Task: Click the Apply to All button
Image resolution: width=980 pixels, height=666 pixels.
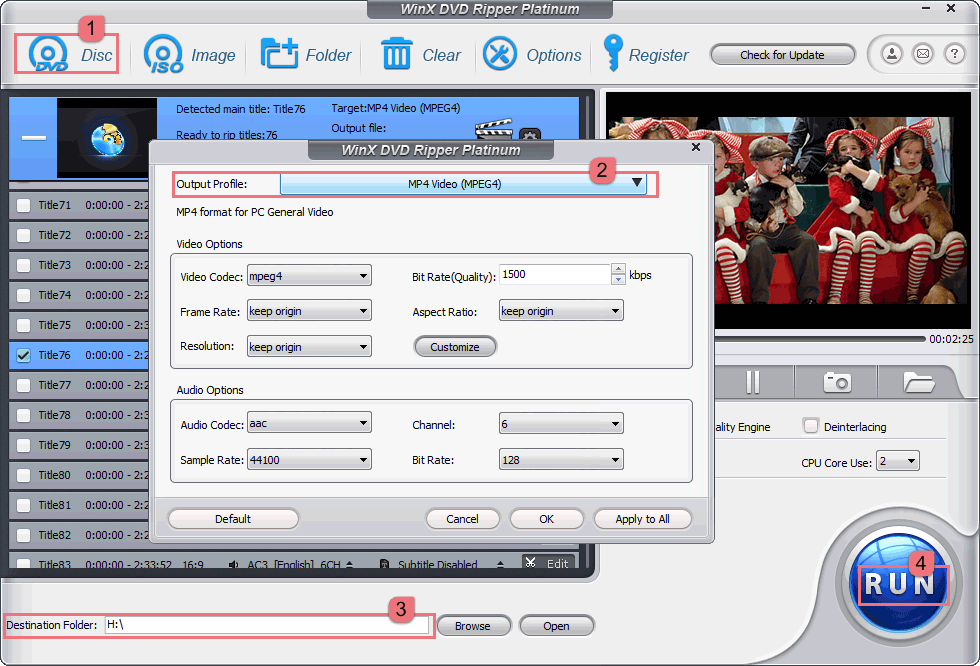Action: (642, 519)
